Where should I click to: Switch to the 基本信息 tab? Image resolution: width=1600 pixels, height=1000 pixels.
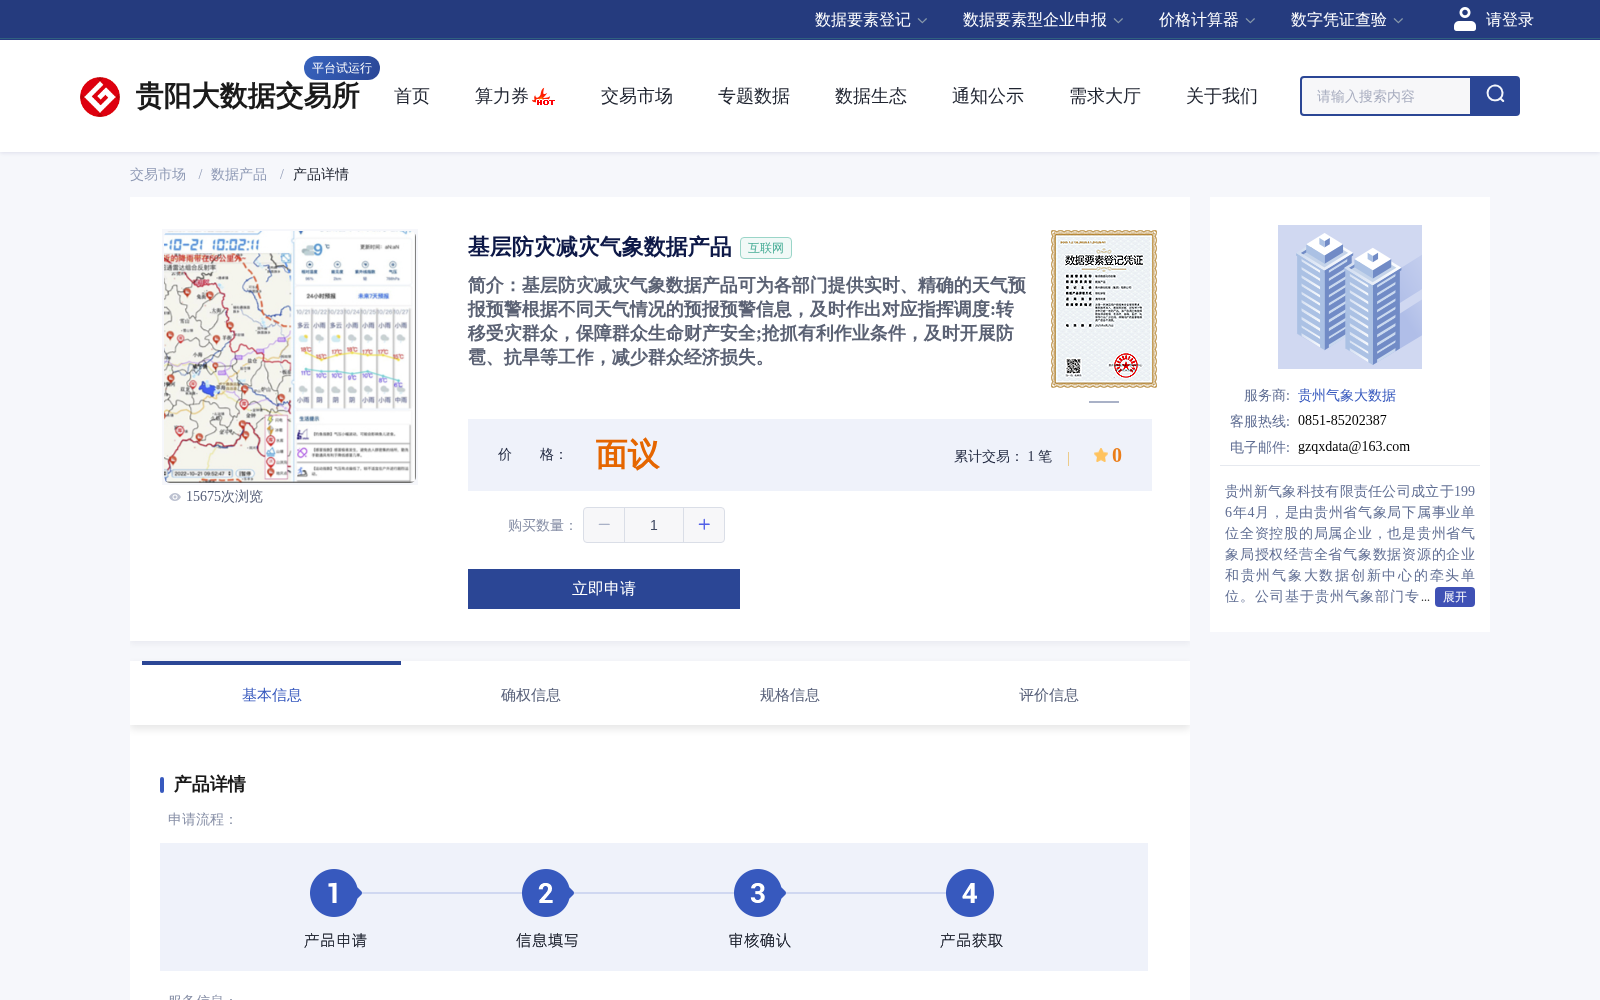point(272,695)
